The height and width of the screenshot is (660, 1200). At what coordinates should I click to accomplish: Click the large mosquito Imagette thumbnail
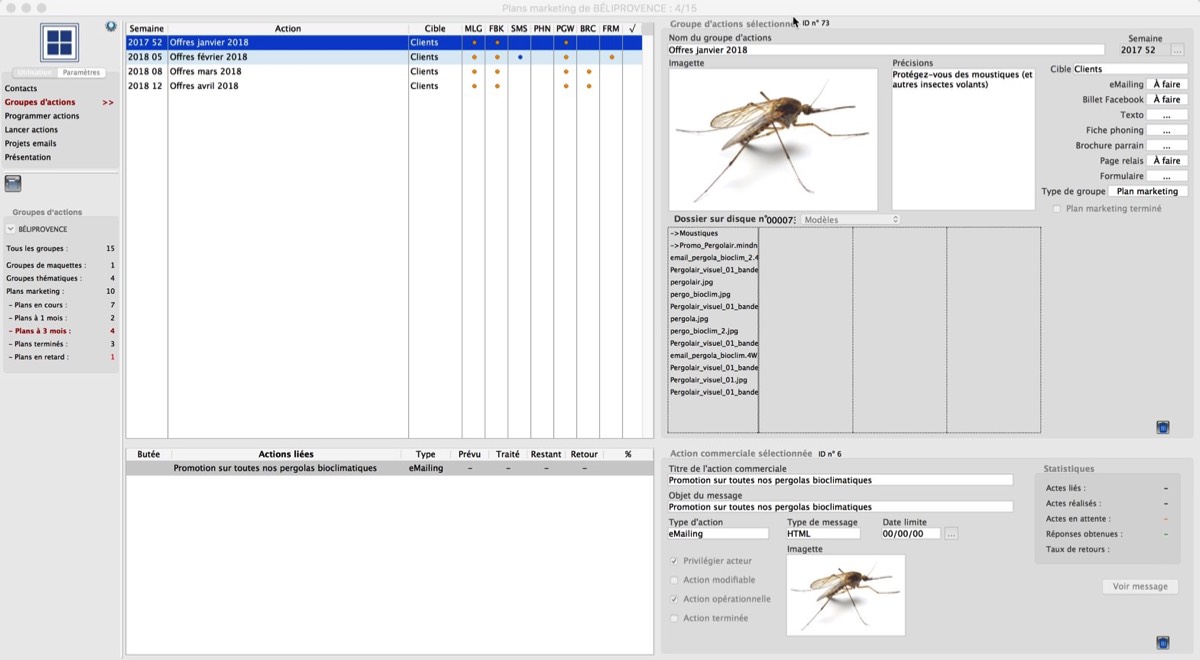(x=773, y=140)
